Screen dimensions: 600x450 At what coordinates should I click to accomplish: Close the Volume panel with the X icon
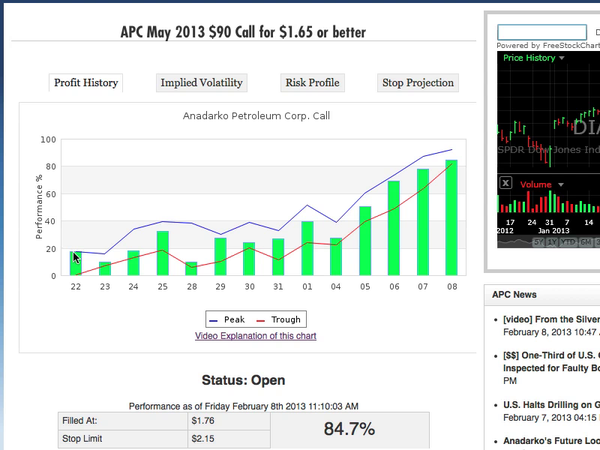(505, 183)
